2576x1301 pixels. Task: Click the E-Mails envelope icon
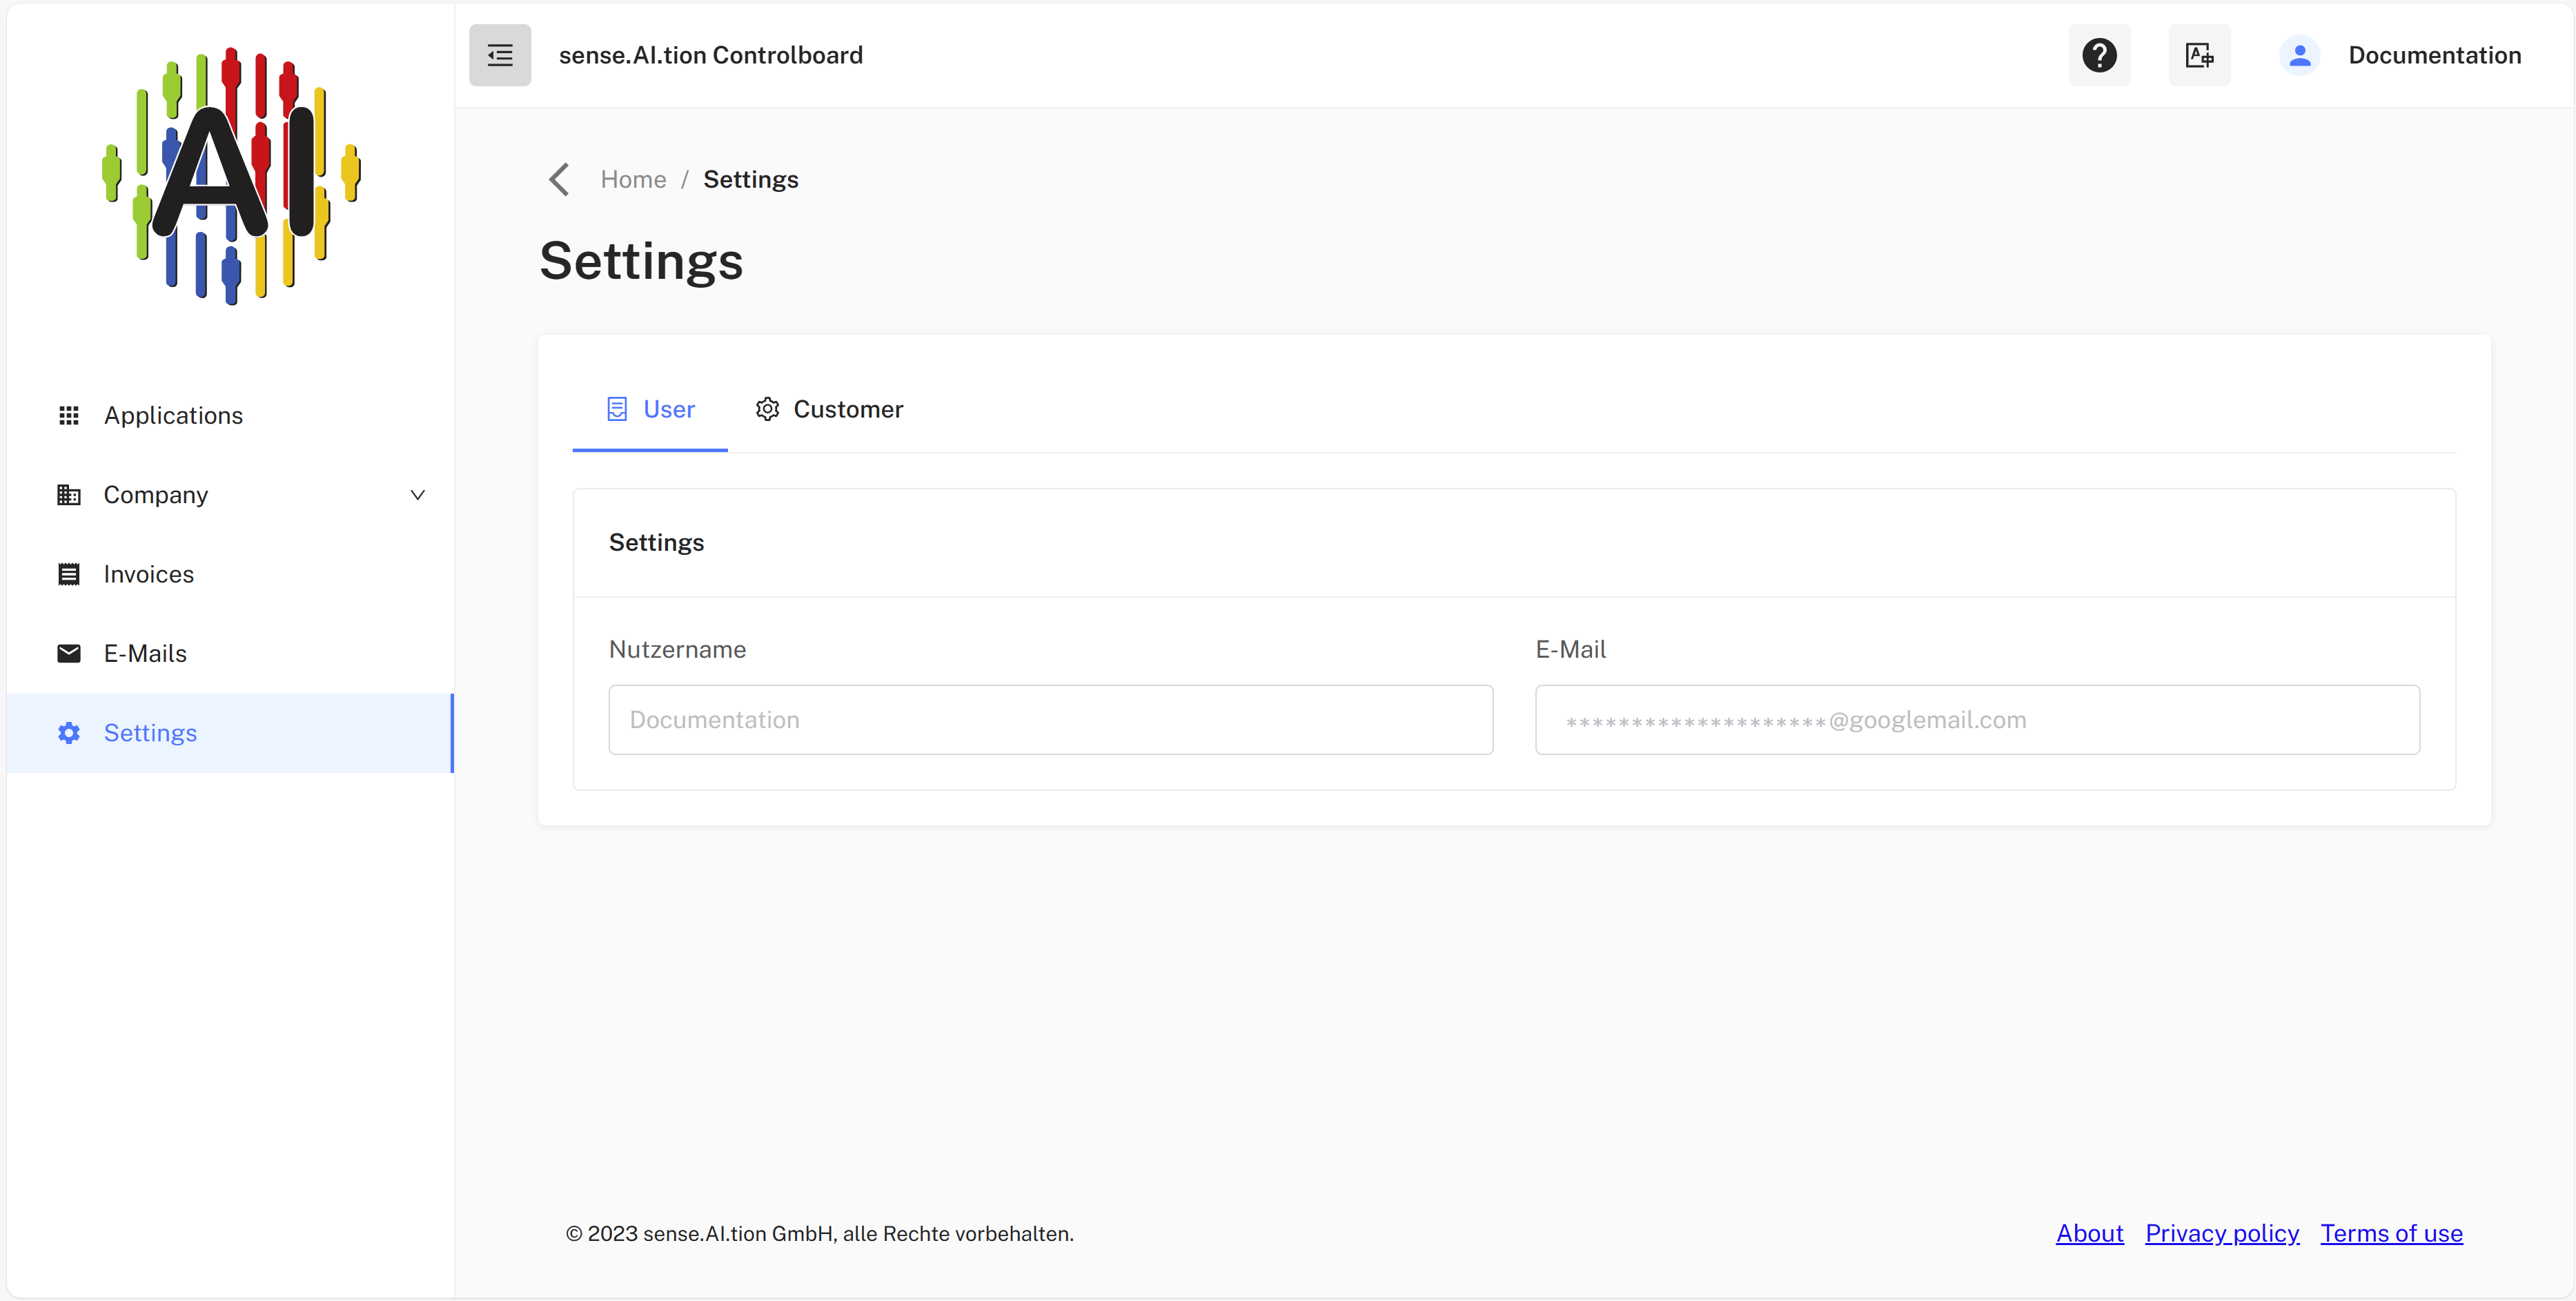point(69,653)
